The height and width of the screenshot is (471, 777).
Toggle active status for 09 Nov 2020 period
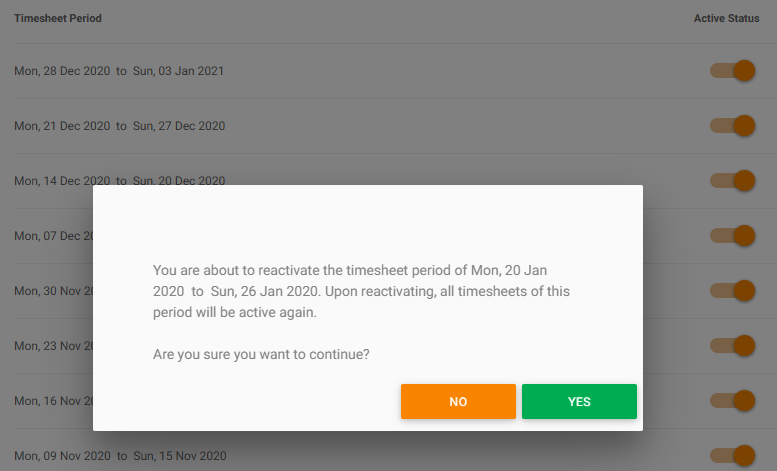click(x=732, y=456)
